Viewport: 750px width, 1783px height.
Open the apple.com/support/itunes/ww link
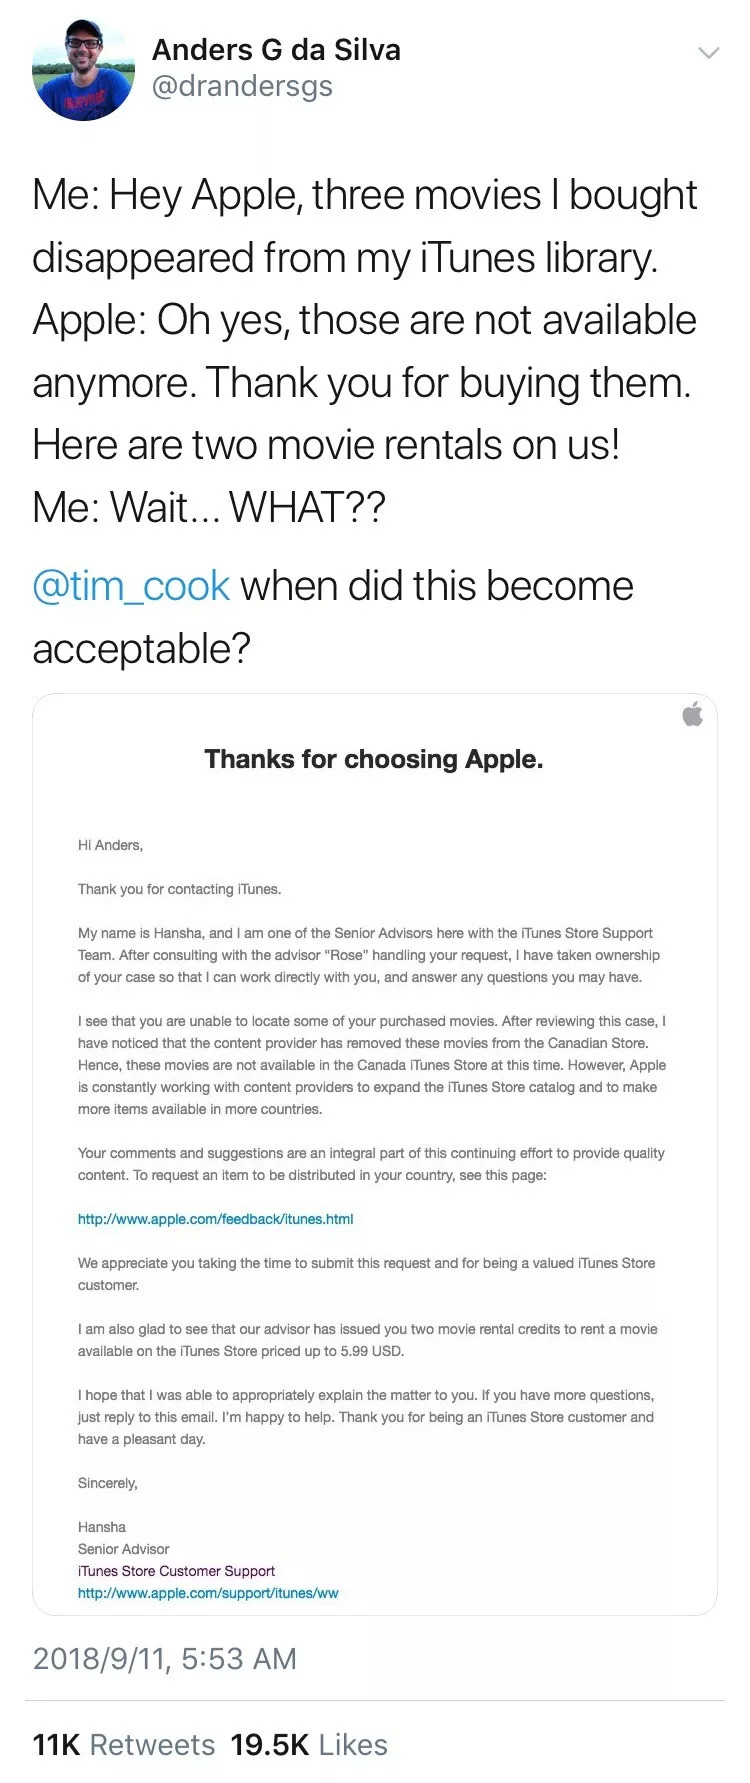pyautogui.click(x=208, y=1593)
